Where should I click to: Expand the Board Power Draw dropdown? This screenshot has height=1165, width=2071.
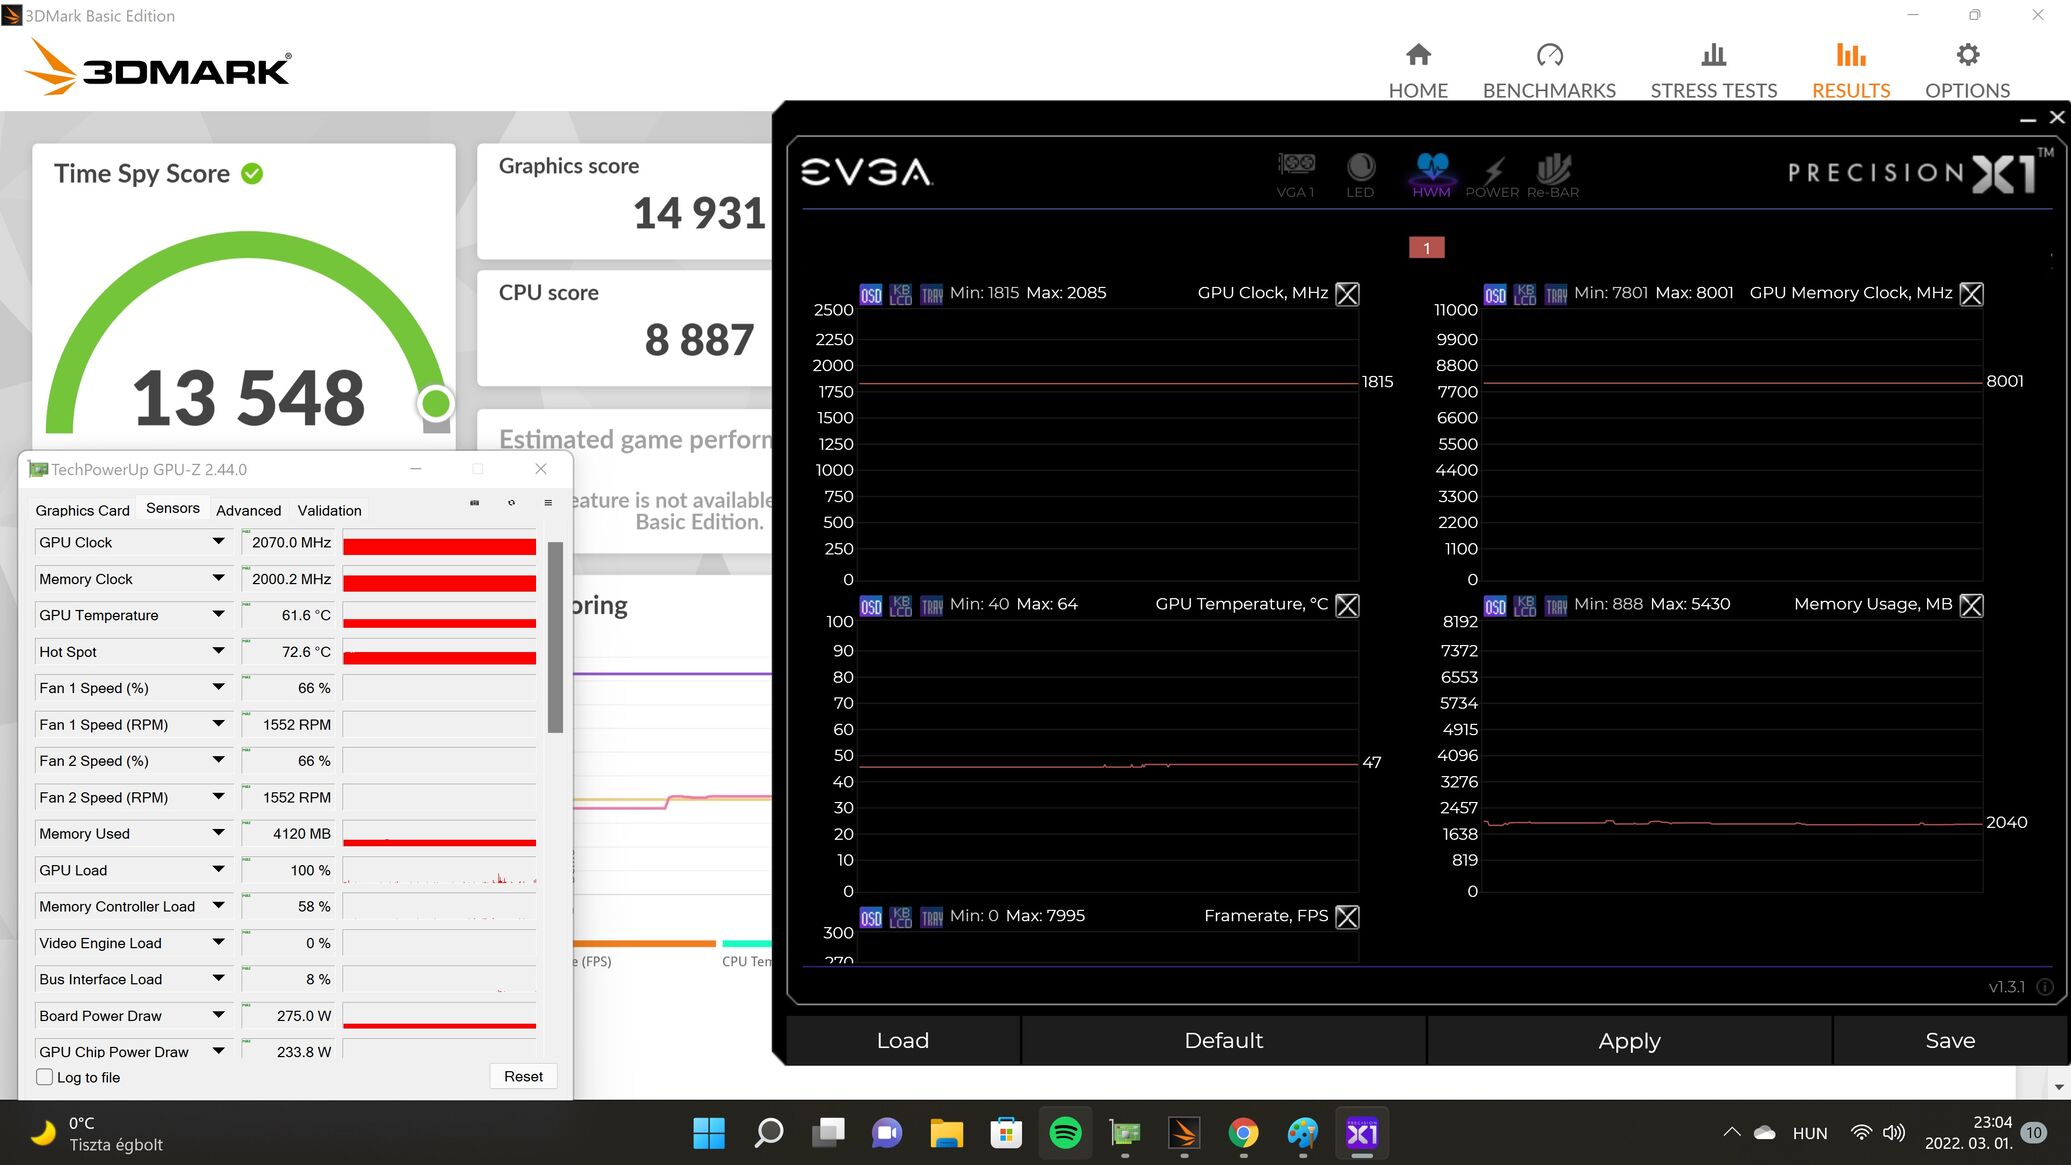point(218,1015)
